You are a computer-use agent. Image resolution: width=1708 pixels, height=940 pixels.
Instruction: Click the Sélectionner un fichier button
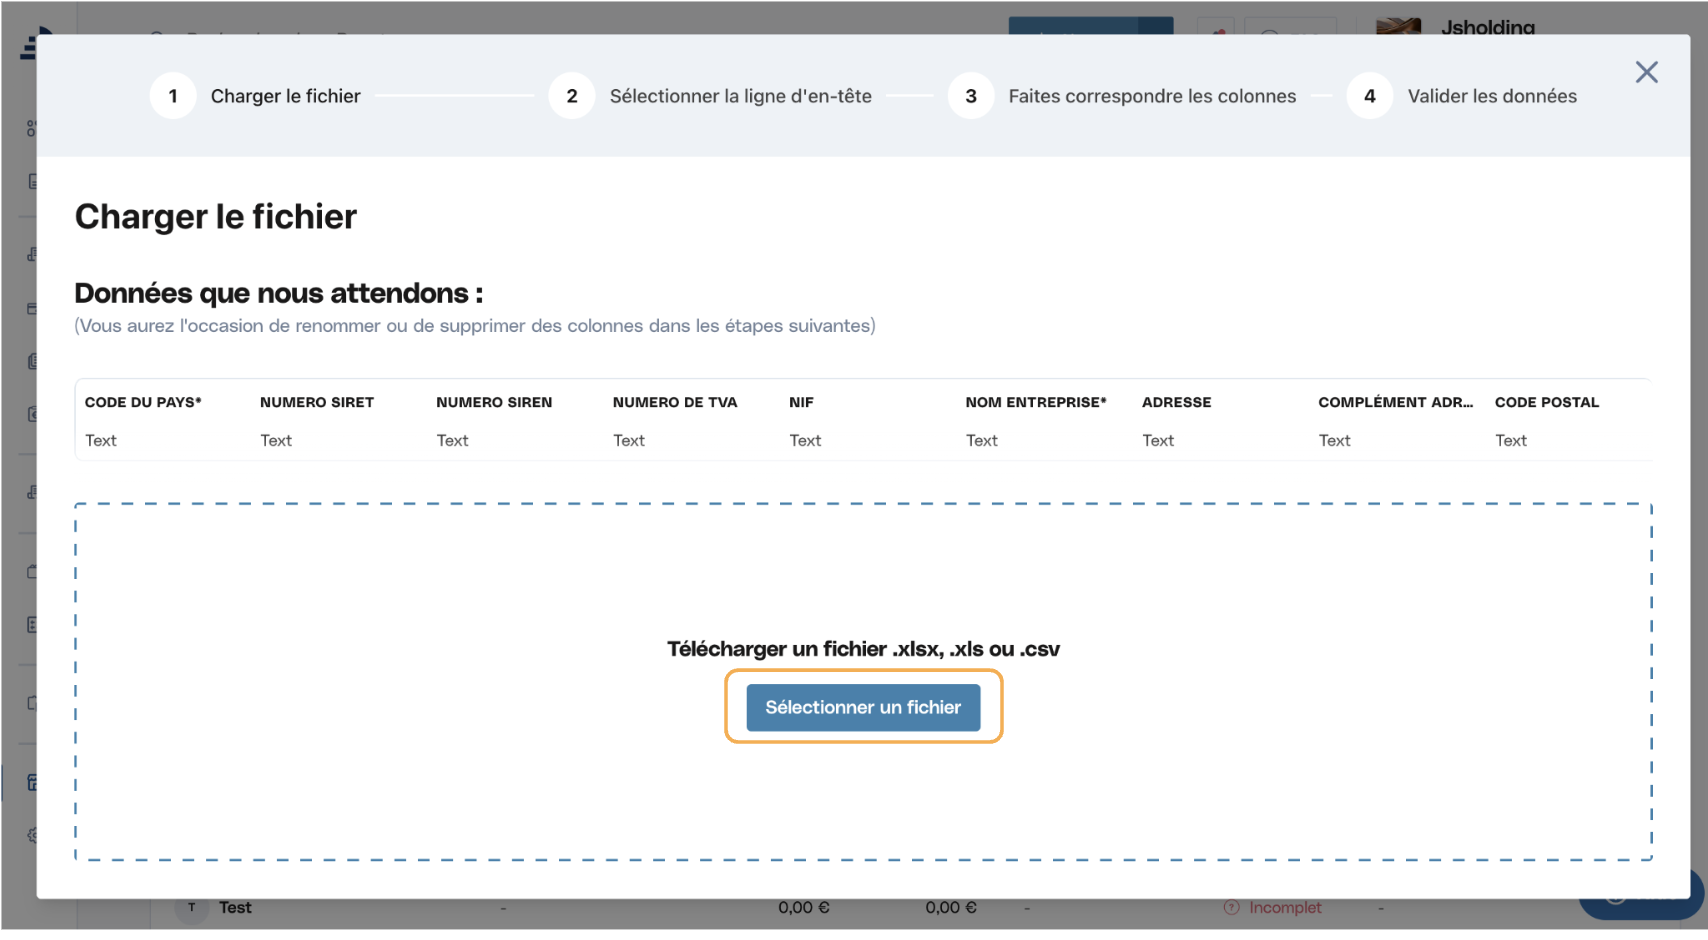tap(863, 707)
